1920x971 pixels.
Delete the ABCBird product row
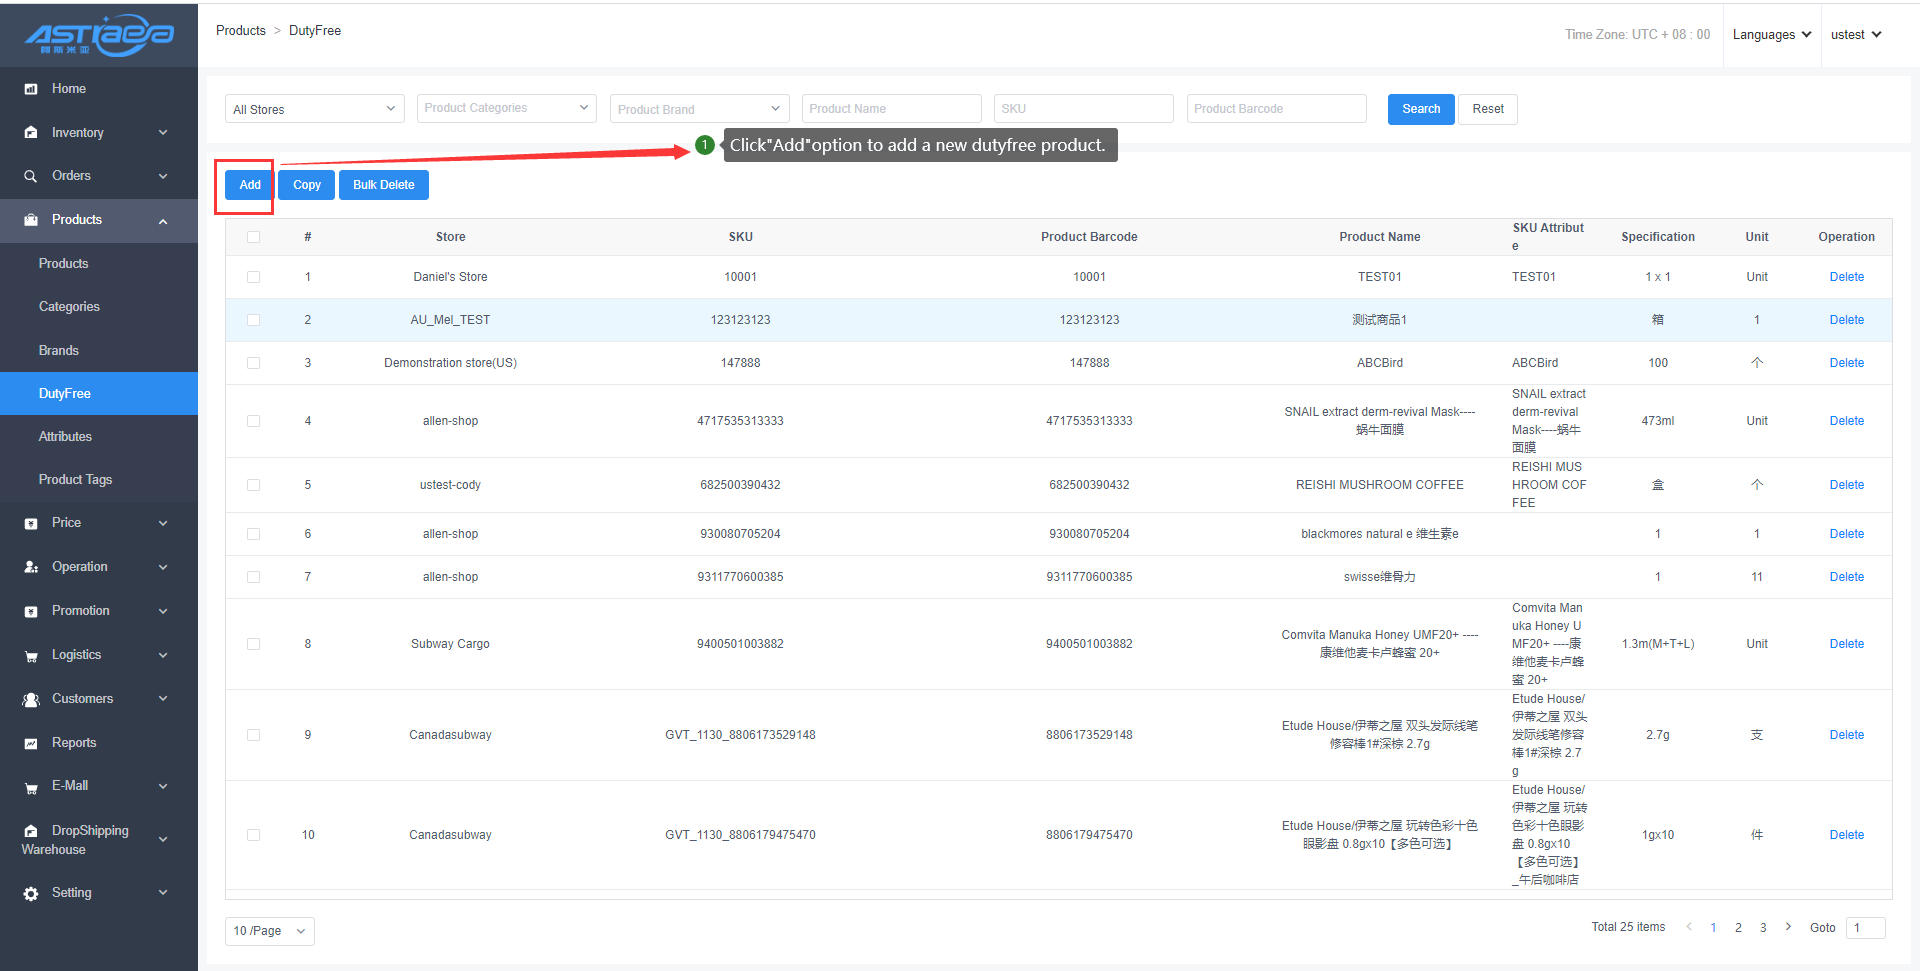[x=1846, y=363]
